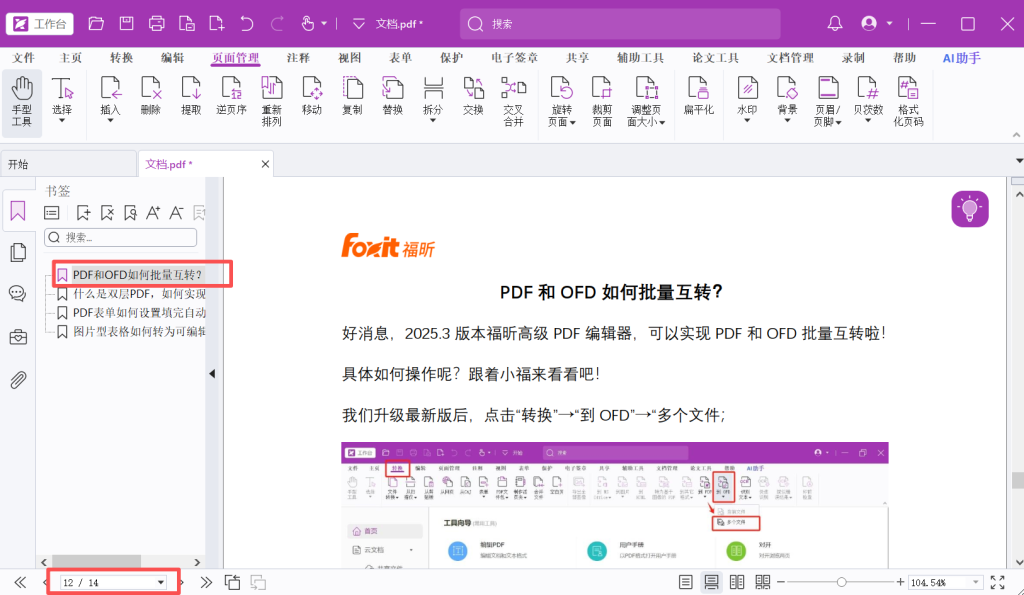Open the comments panel in left sidebar
The height and width of the screenshot is (595, 1024).
pos(18,294)
